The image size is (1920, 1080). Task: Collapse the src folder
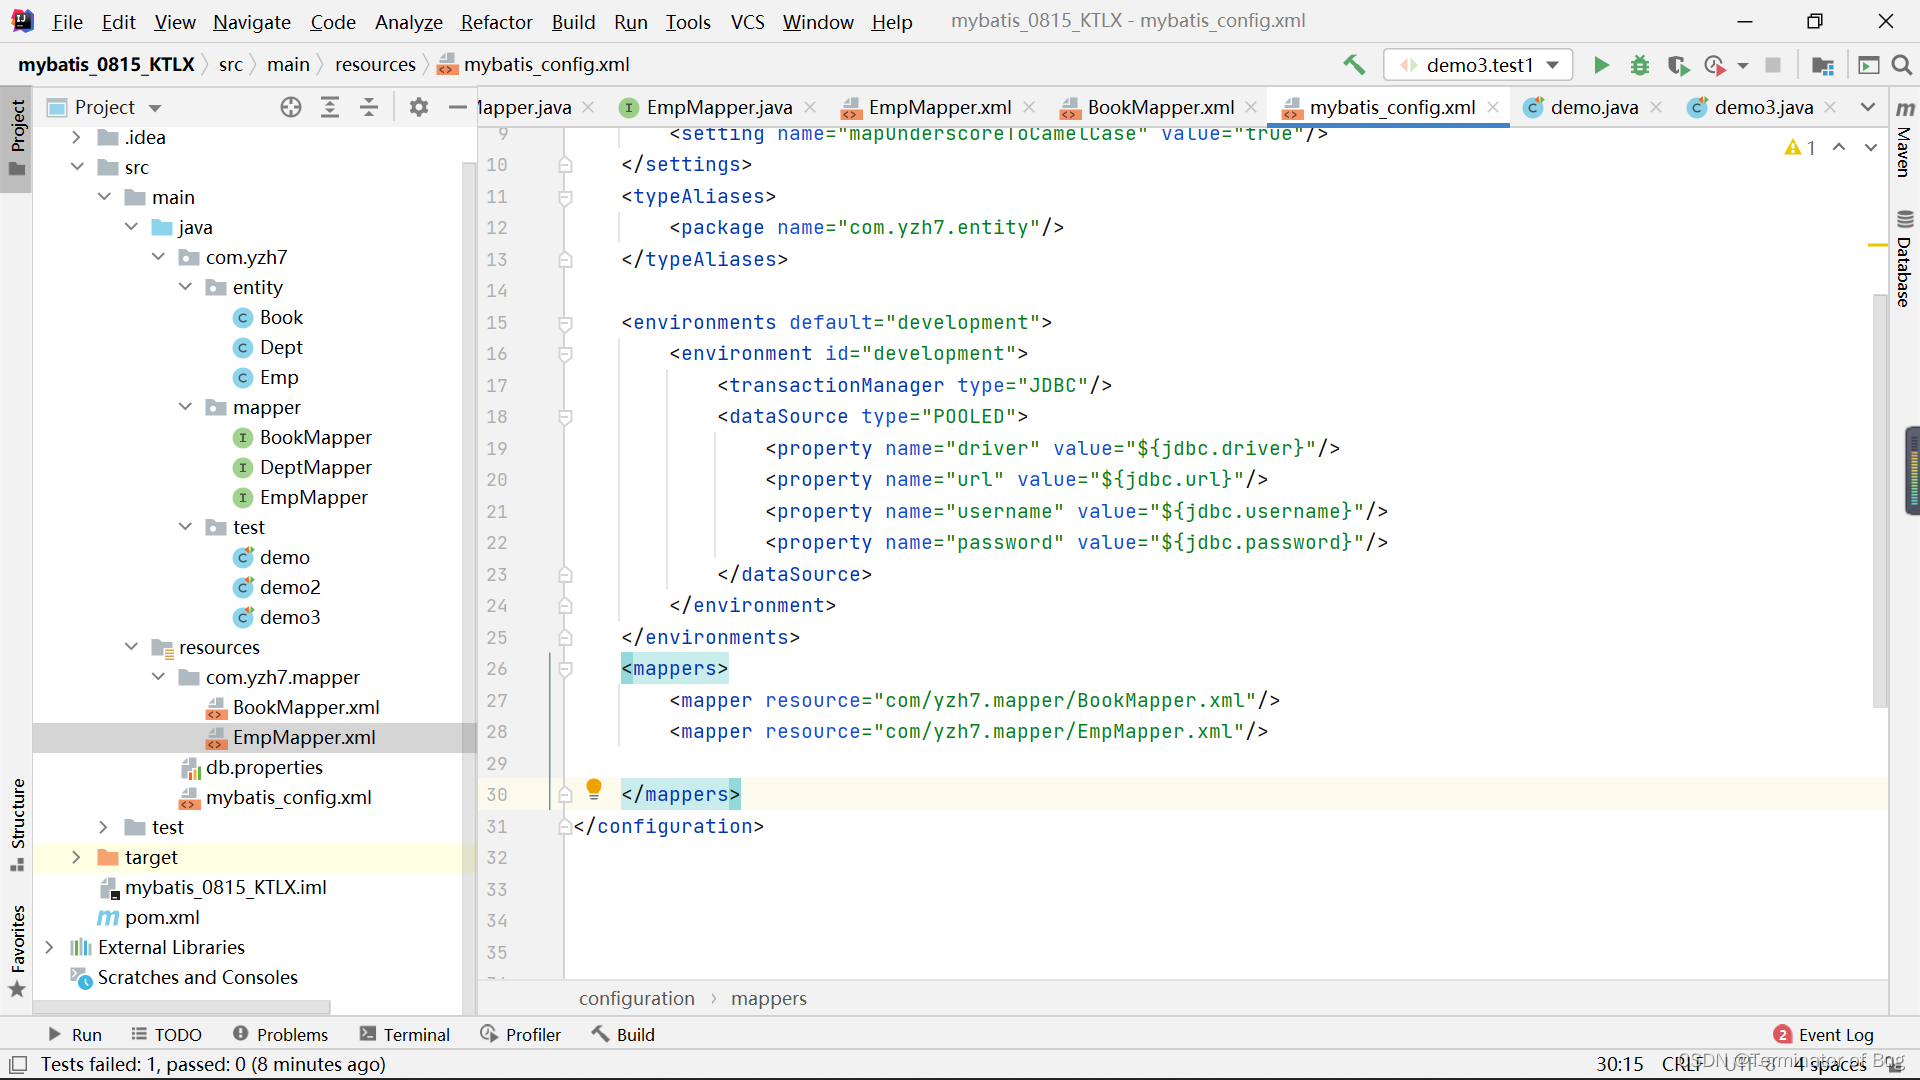pyautogui.click(x=76, y=167)
